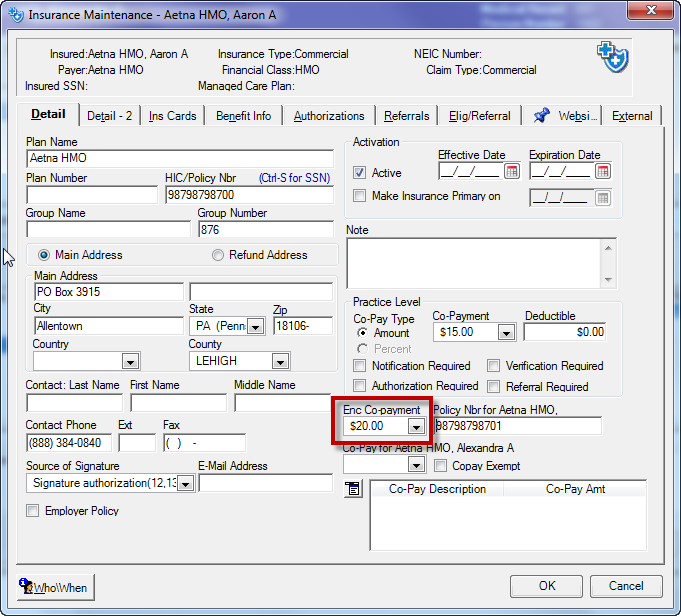Viewport: 681px width, 616px height.
Task: Expand the County dropdown showing LEHIGH
Action: pyautogui.click(x=281, y=361)
